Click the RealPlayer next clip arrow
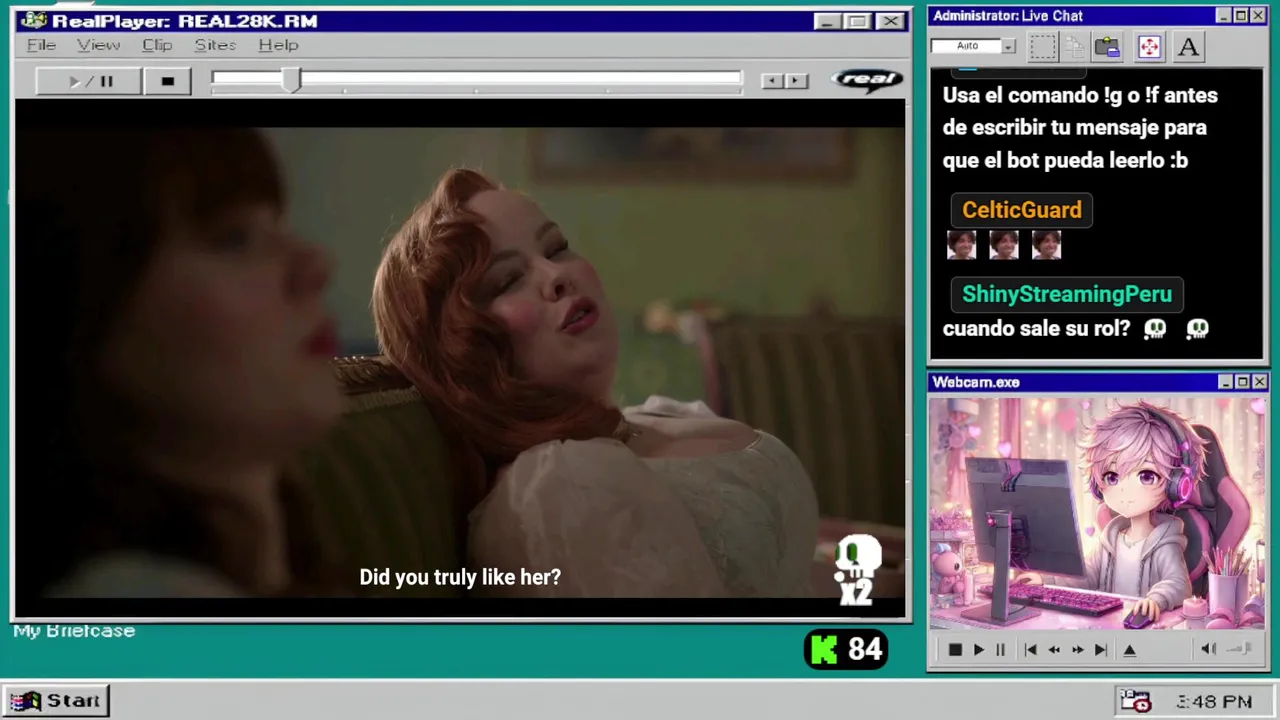Image resolution: width=1280 pixels, height=720 pixels. [796, 81]
